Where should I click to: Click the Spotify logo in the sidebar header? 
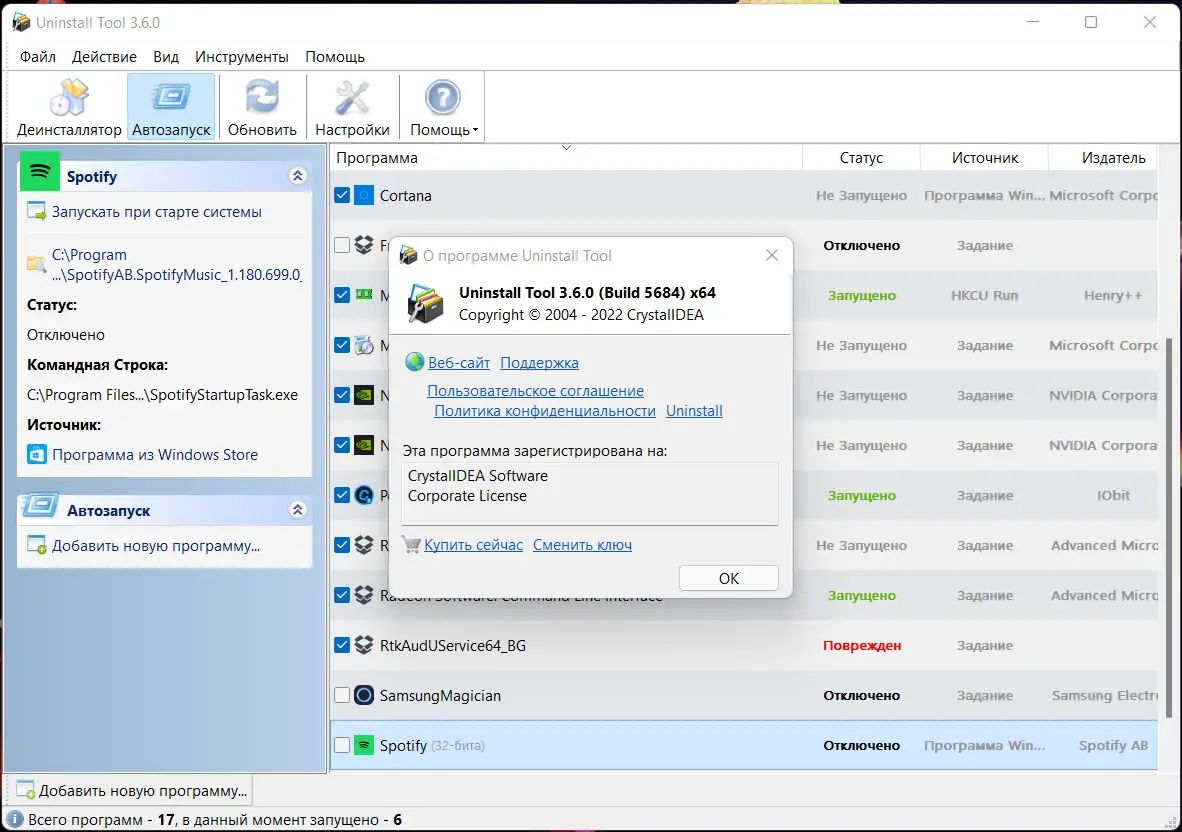click(x=39, y=171)
